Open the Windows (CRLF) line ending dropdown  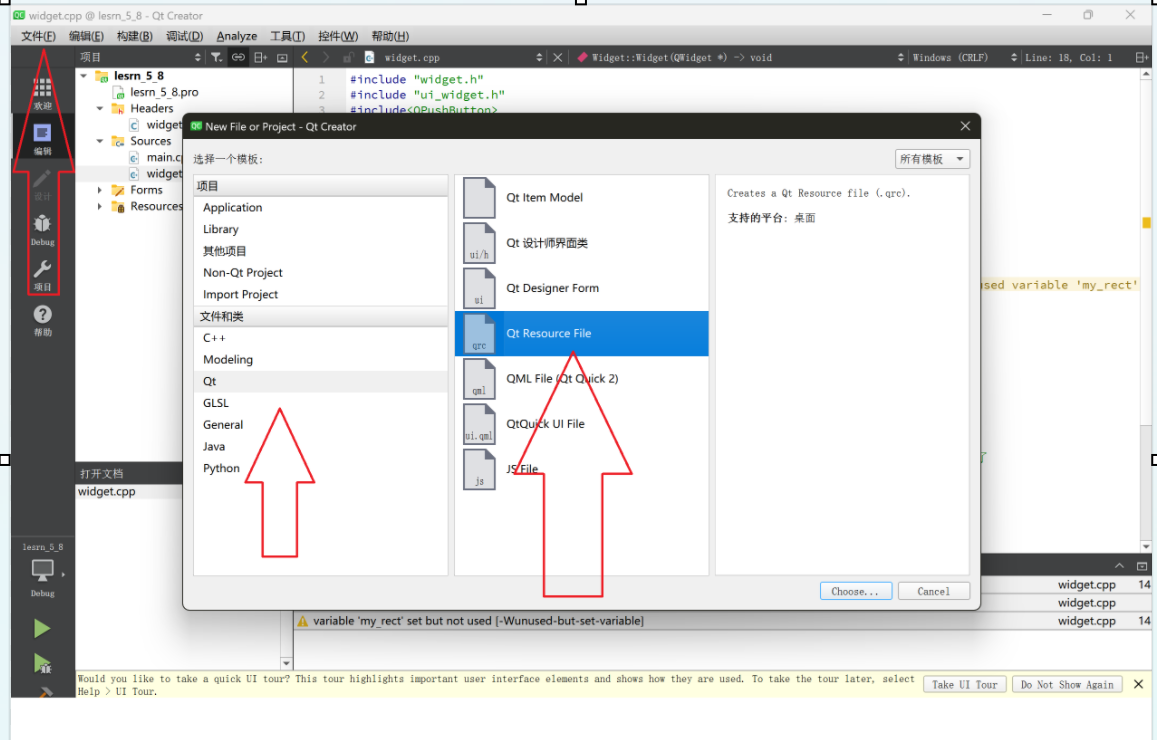tap(964, 58)
